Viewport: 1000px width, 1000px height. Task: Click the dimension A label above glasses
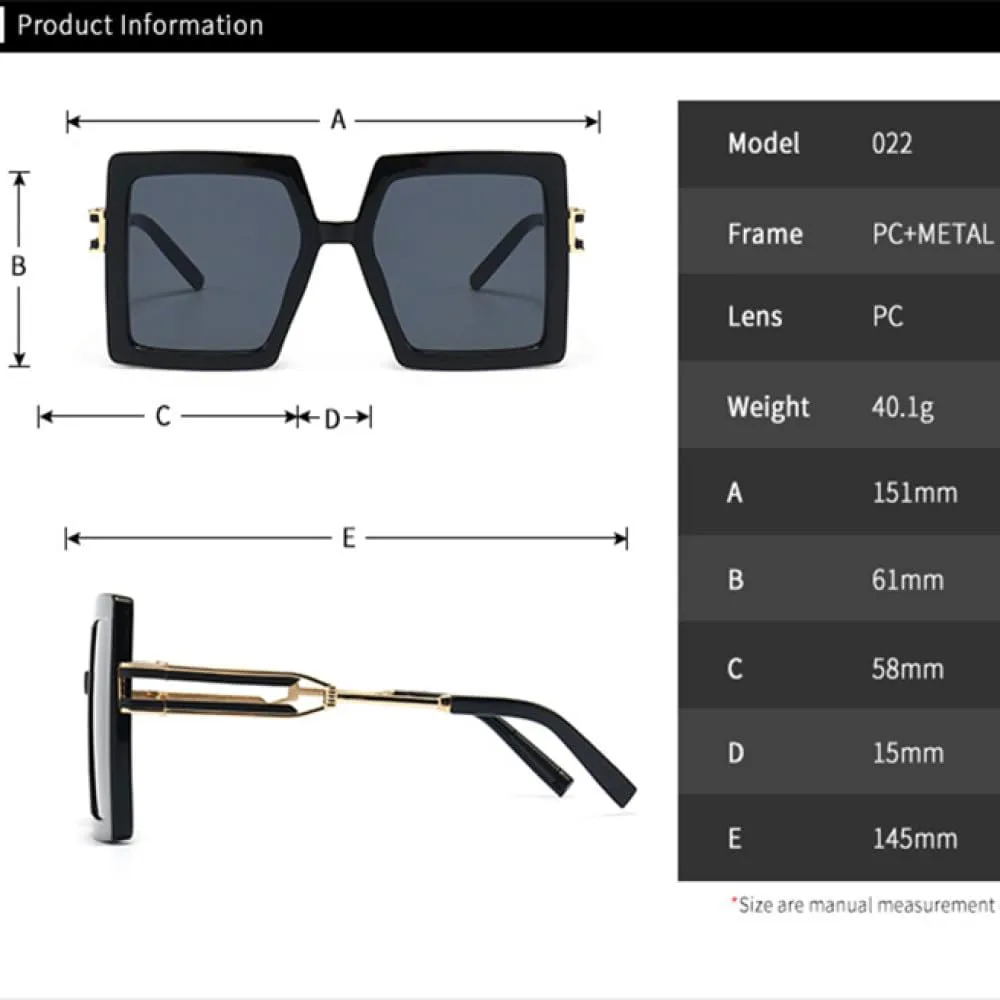338,119
